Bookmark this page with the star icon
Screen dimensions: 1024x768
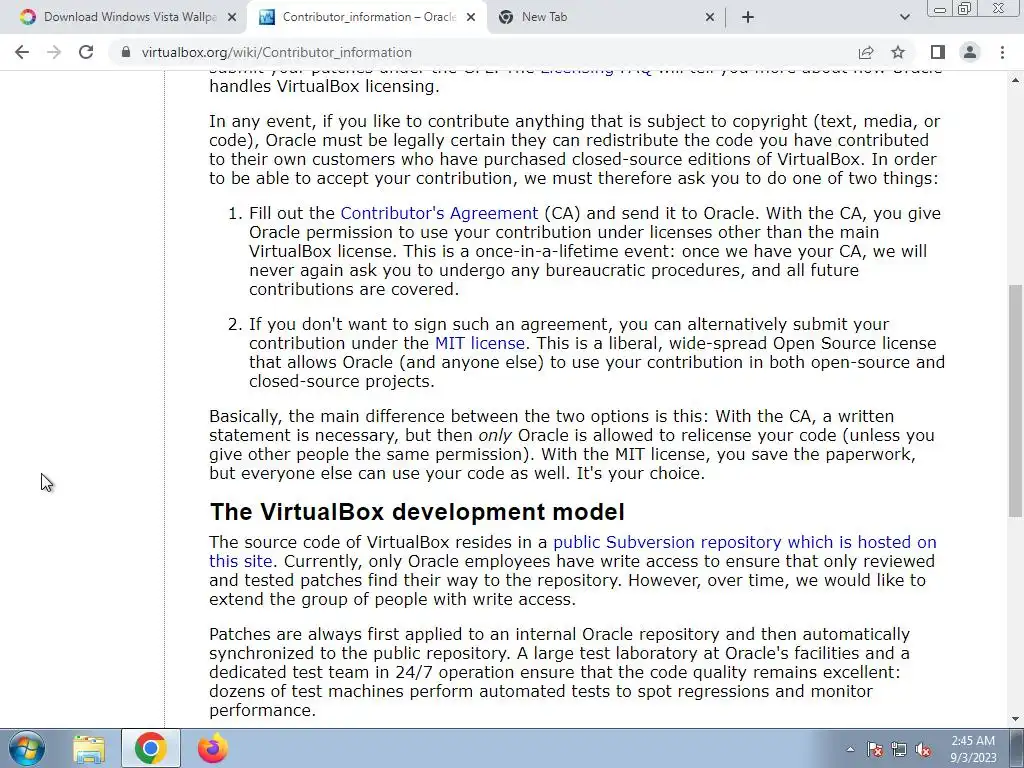[x=898, y=52]
